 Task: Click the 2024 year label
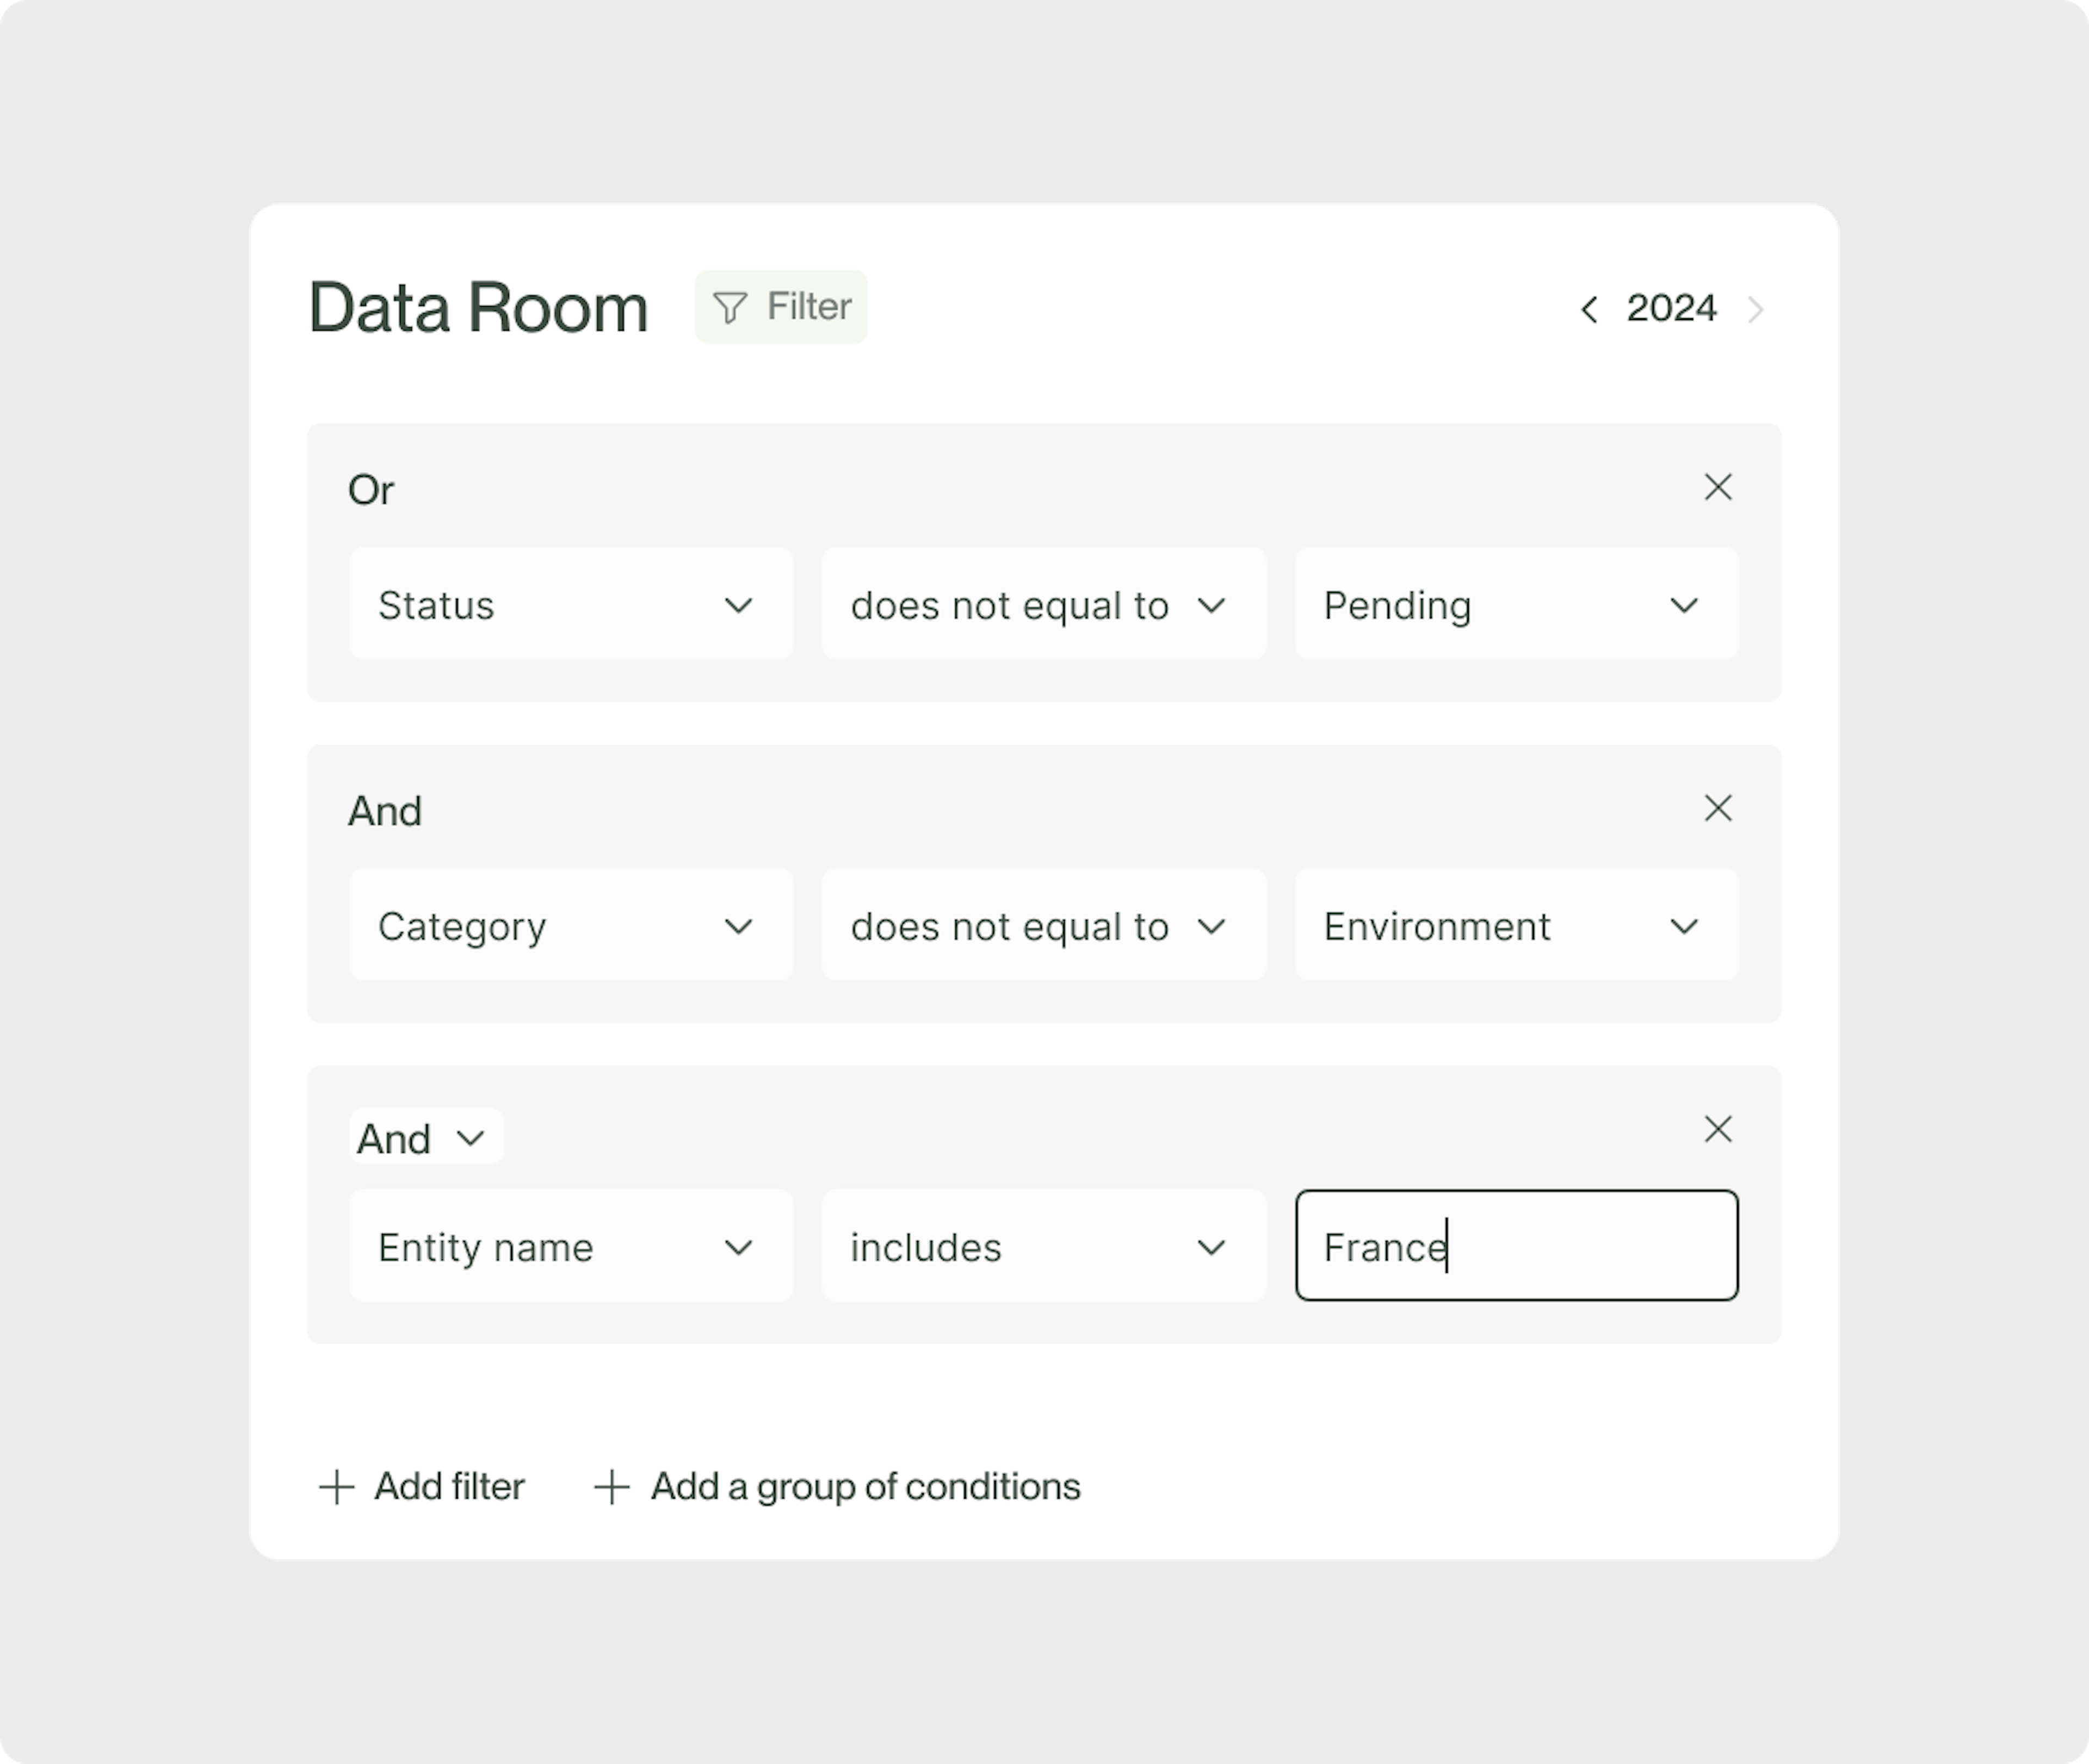click(1671, 308)
